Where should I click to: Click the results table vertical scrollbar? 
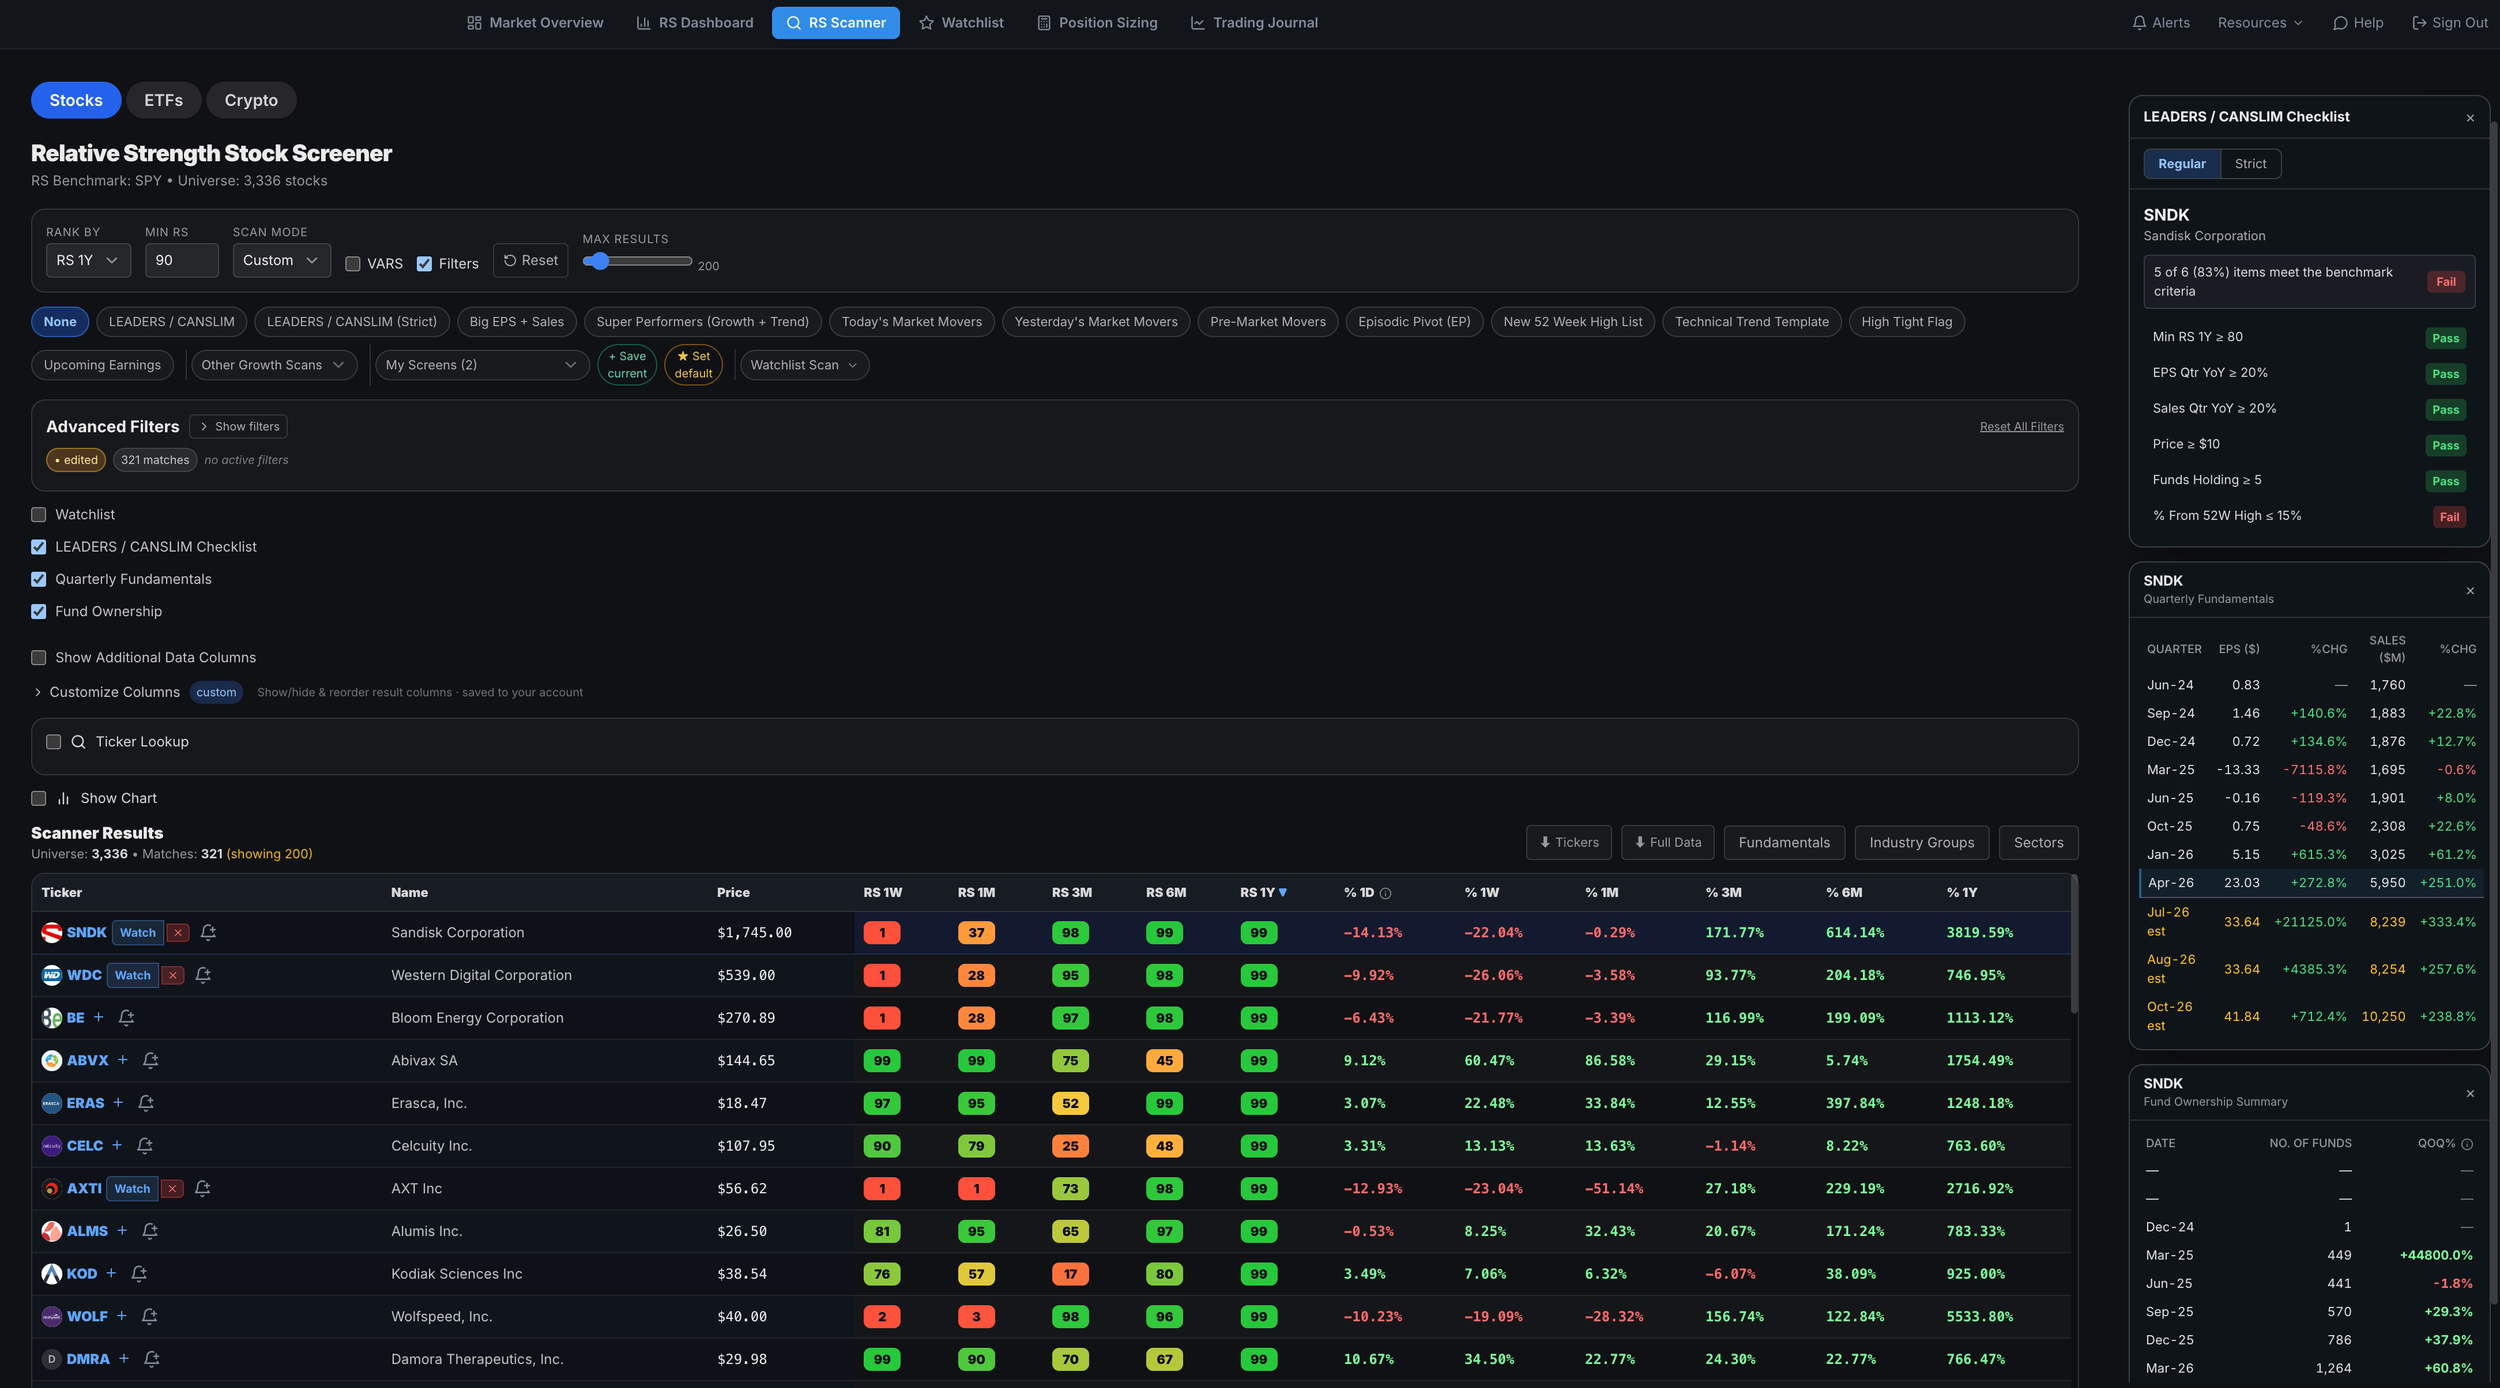coord(2074,943)
